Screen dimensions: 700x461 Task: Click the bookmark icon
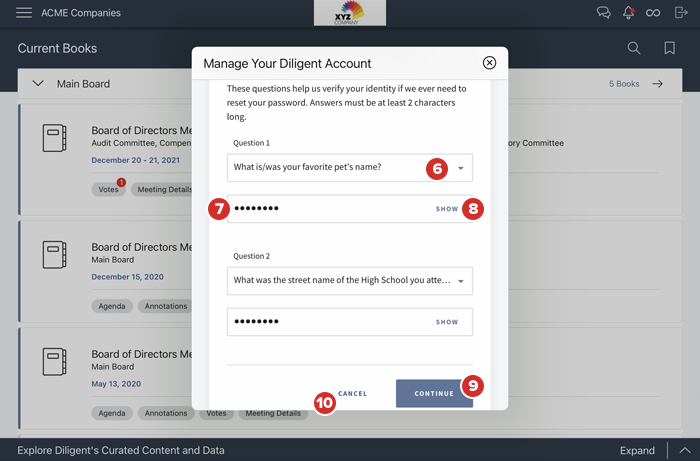pos(669,48)
